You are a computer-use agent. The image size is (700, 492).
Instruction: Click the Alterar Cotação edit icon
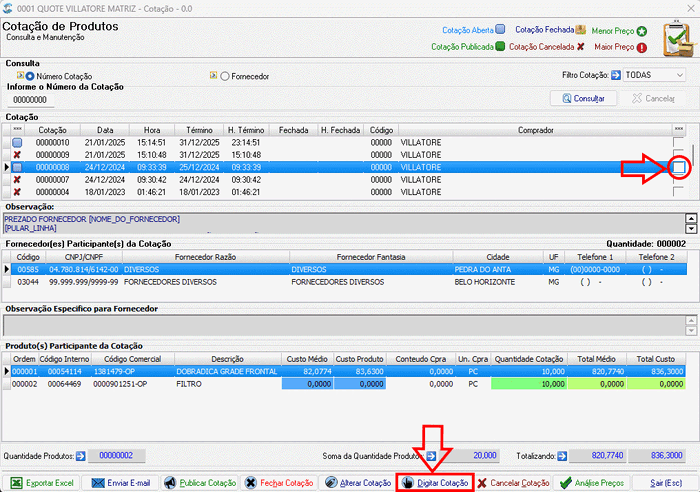point(331,483)
